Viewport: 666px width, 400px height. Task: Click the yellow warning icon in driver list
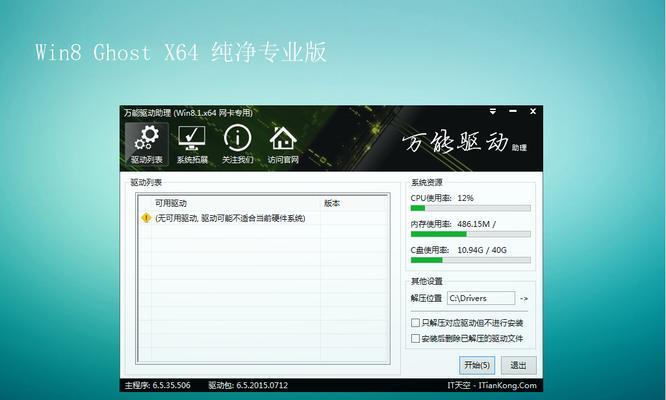[x=146, y=218]
